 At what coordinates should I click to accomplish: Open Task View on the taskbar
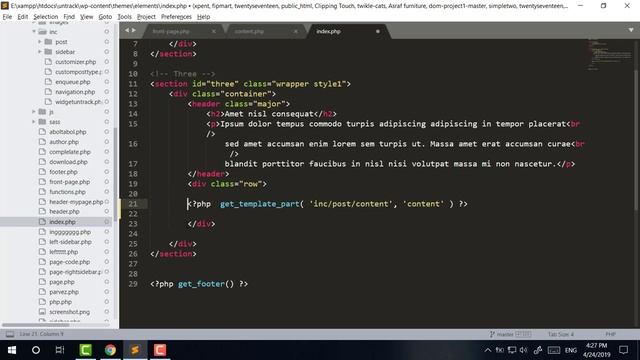click(60, 350)
